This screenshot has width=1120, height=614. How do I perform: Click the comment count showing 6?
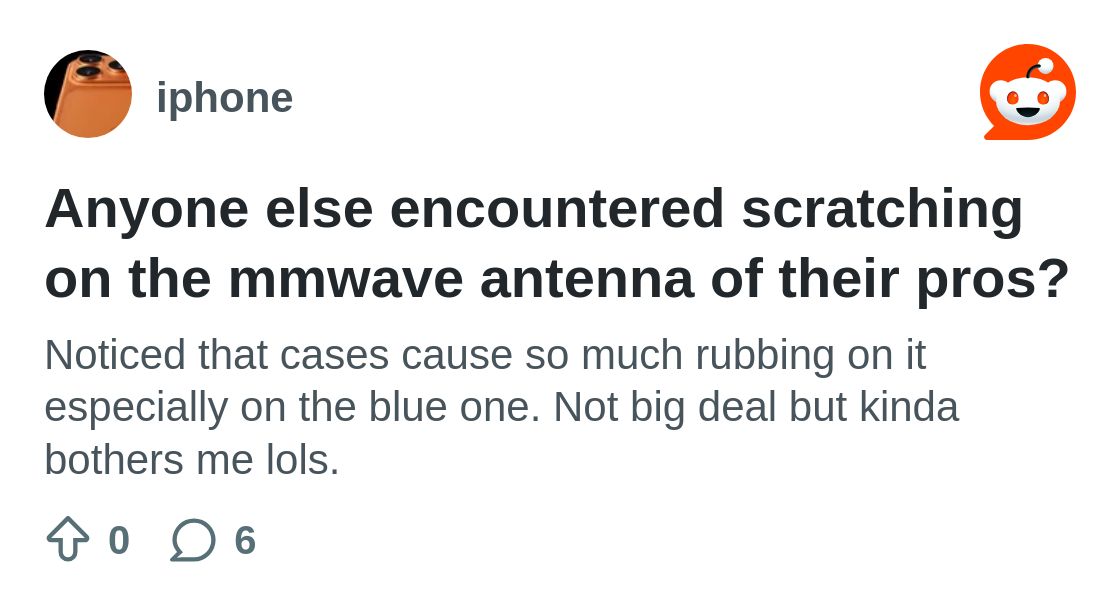pos(245,540)
